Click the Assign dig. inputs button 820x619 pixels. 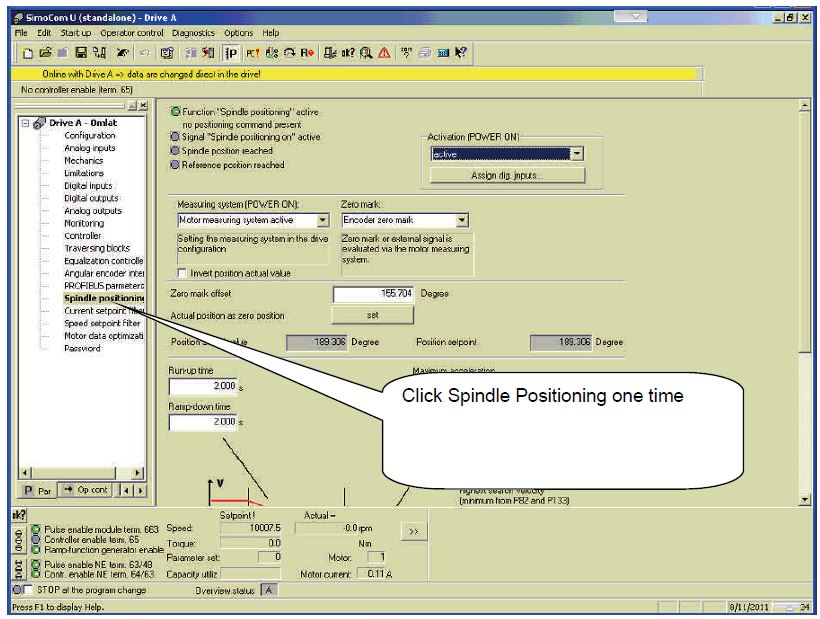(507, 175)
